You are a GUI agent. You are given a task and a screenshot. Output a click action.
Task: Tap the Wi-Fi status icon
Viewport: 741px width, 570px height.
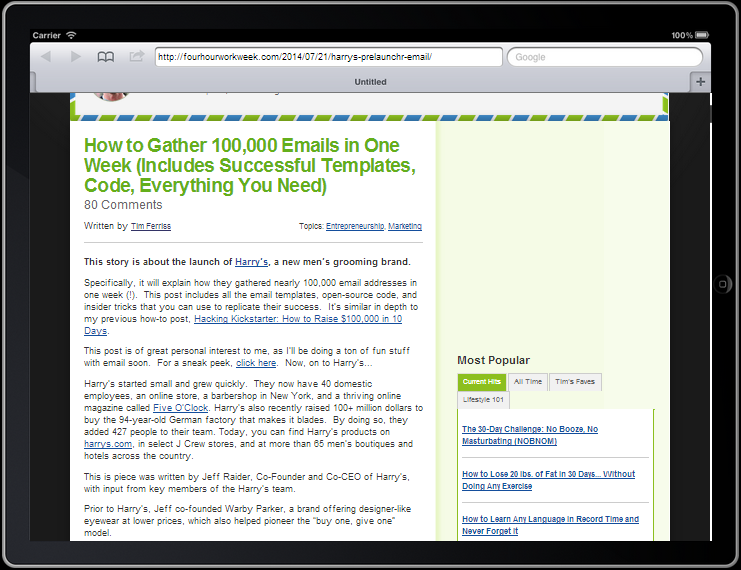point(71,35)
